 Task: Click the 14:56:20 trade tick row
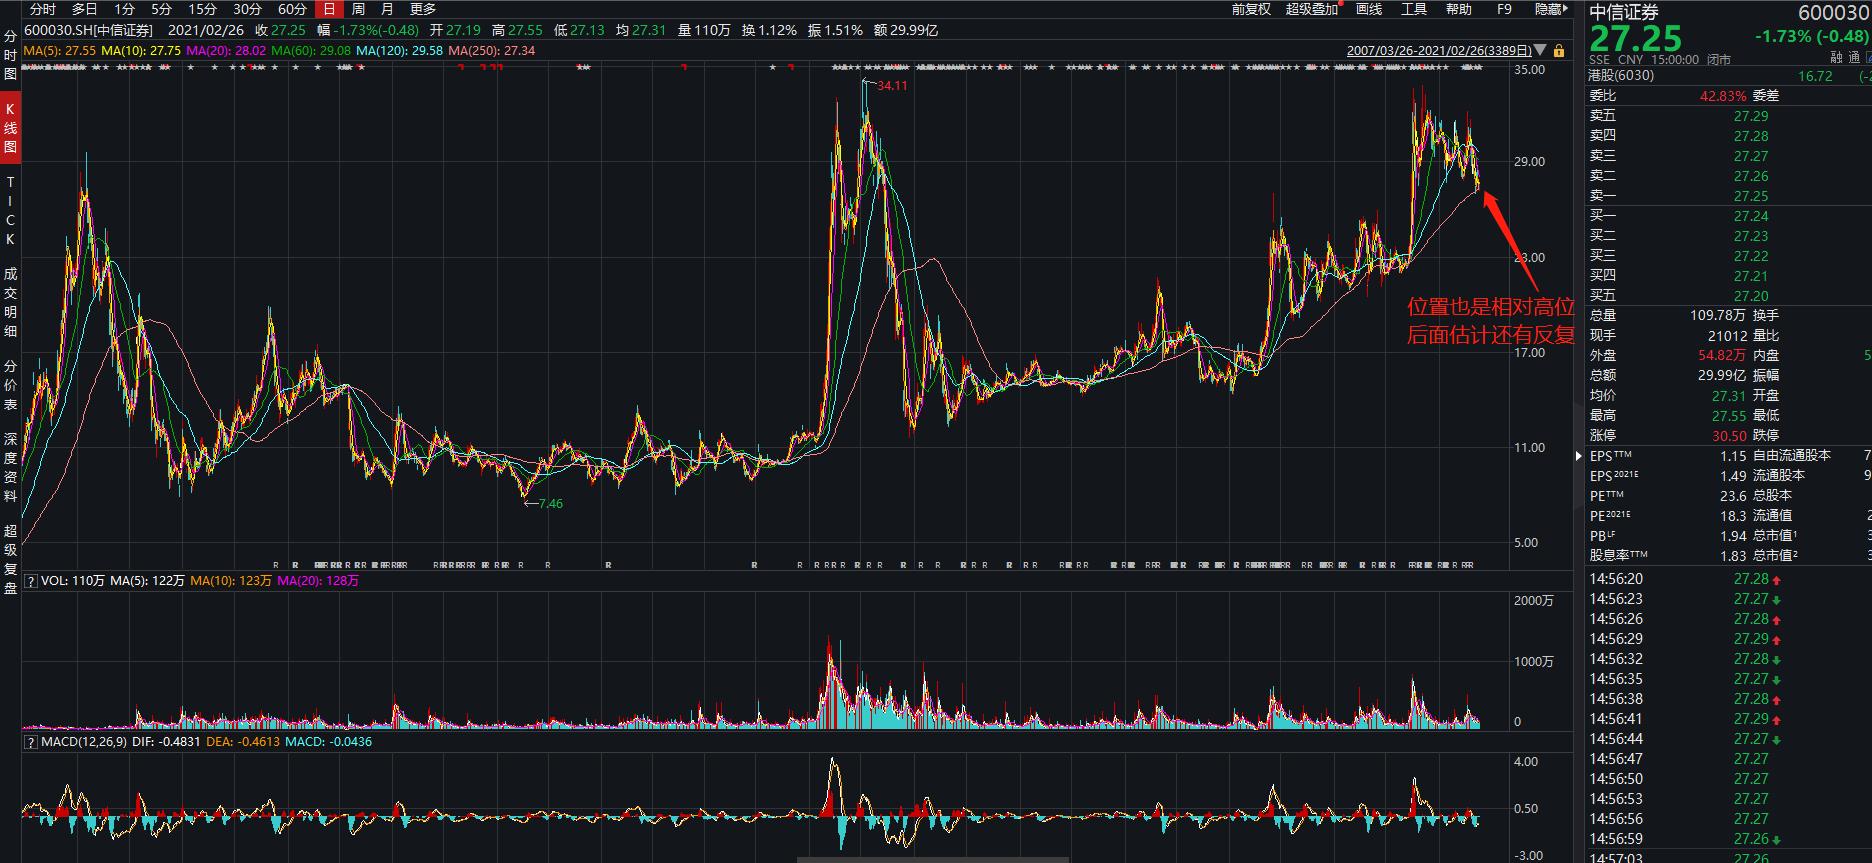coord(1728,579)
